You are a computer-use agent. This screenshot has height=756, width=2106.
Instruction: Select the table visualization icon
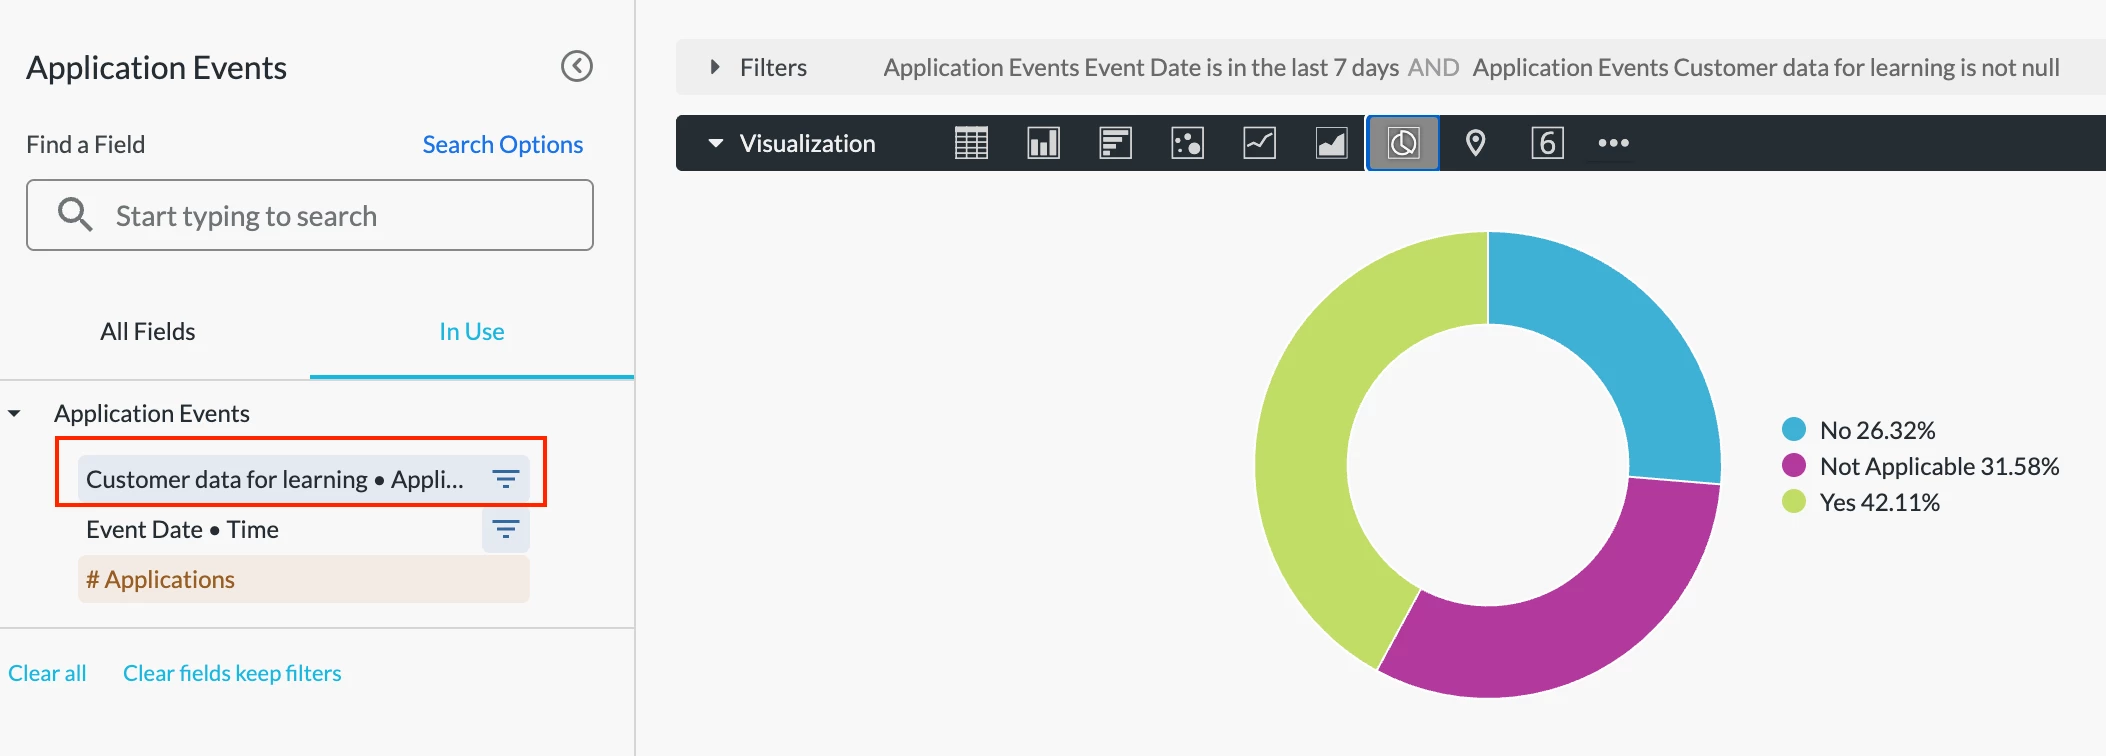971,143
